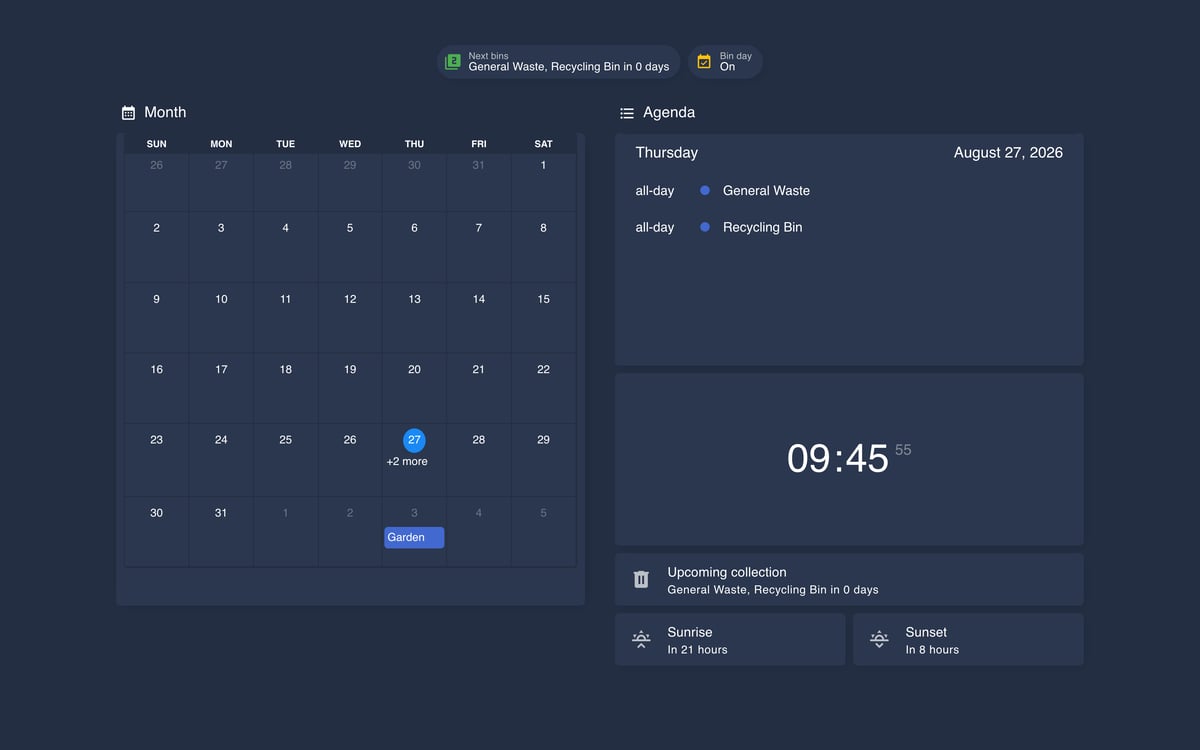Select day 19 in the calendar
This screenshot has height=750, width=1200.
click(x=350, y=369)
